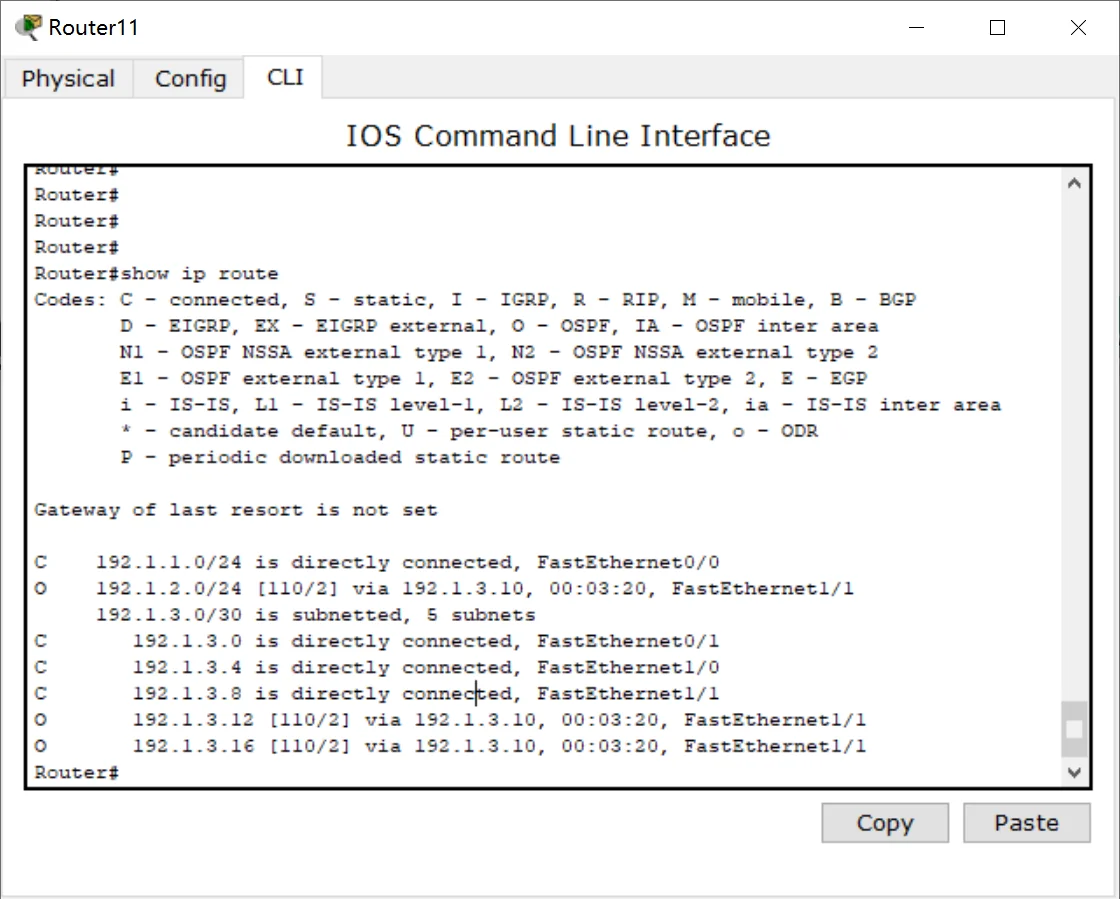Click the 192.1.2.0/24 OSPF route line
The height and width of the screenshot is (899, 1120).
[x=444, y=588]
